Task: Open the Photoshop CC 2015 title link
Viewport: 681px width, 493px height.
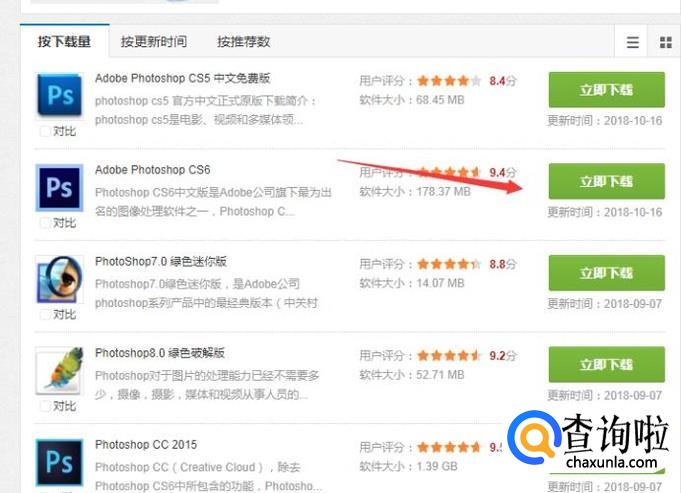Action: click(x=146, y=445)
